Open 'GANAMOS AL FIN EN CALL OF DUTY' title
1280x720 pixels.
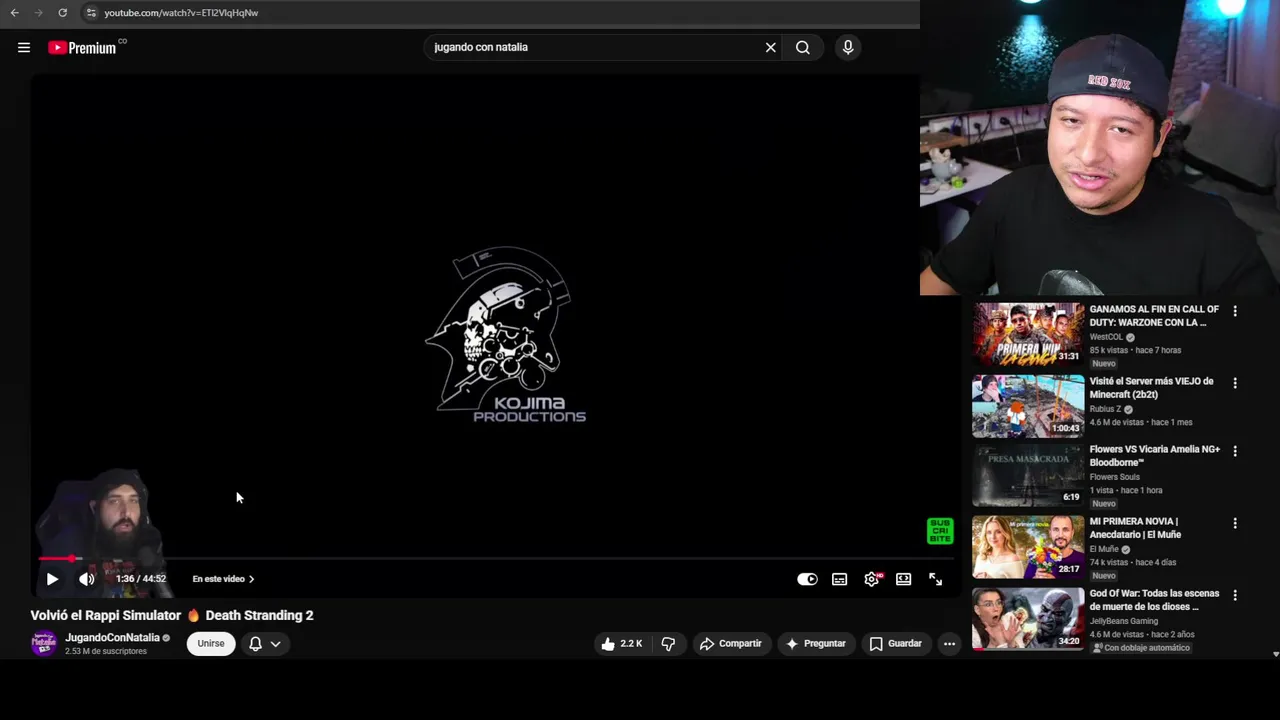pyautogui.click(x=1154, y=316)
